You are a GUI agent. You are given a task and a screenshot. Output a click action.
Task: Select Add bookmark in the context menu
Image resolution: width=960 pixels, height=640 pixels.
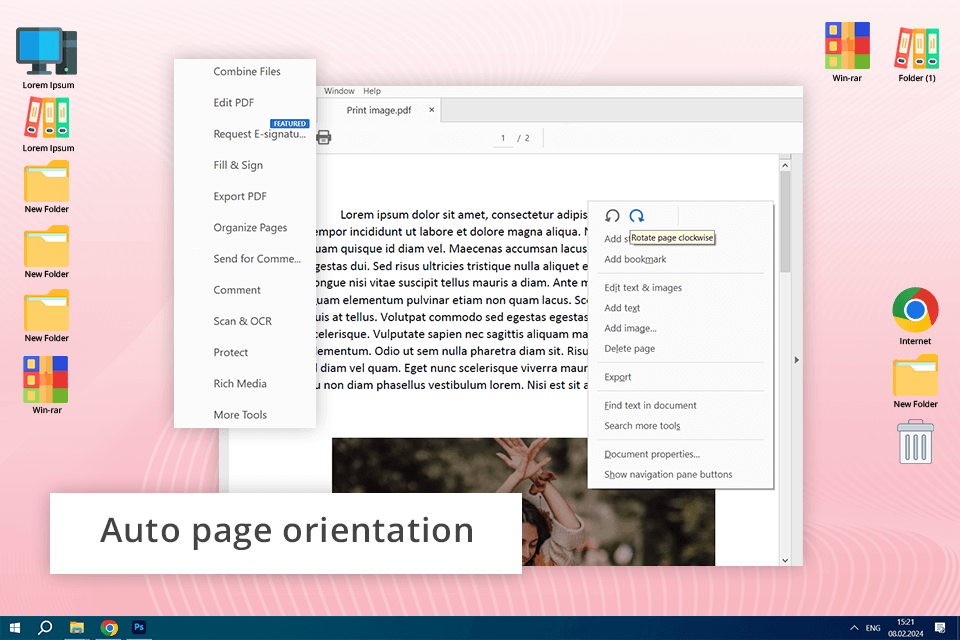pyautogui.click(x=635, y=260)
